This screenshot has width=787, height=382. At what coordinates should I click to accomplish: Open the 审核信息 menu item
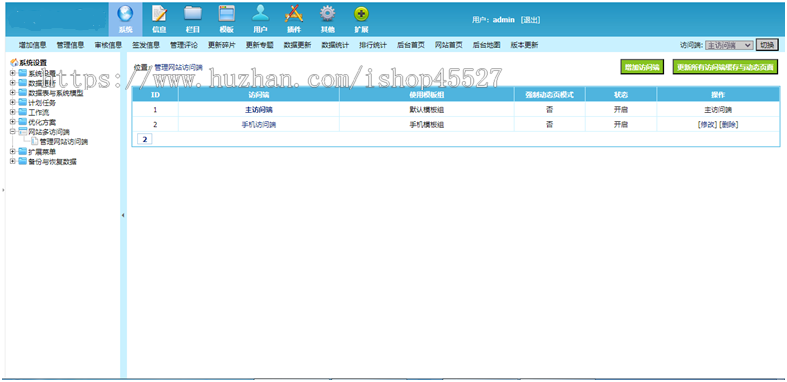point(108,45)
